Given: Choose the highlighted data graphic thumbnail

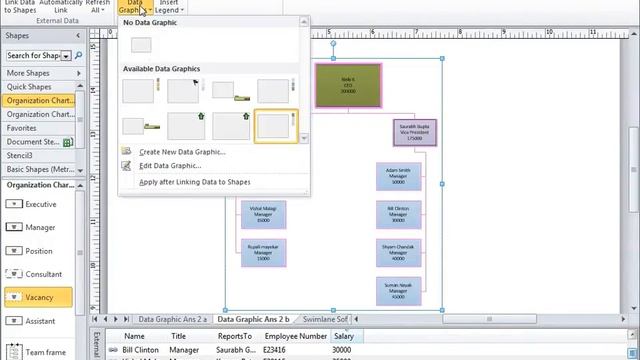Looking at the screenshot, I should click(276, 126).
